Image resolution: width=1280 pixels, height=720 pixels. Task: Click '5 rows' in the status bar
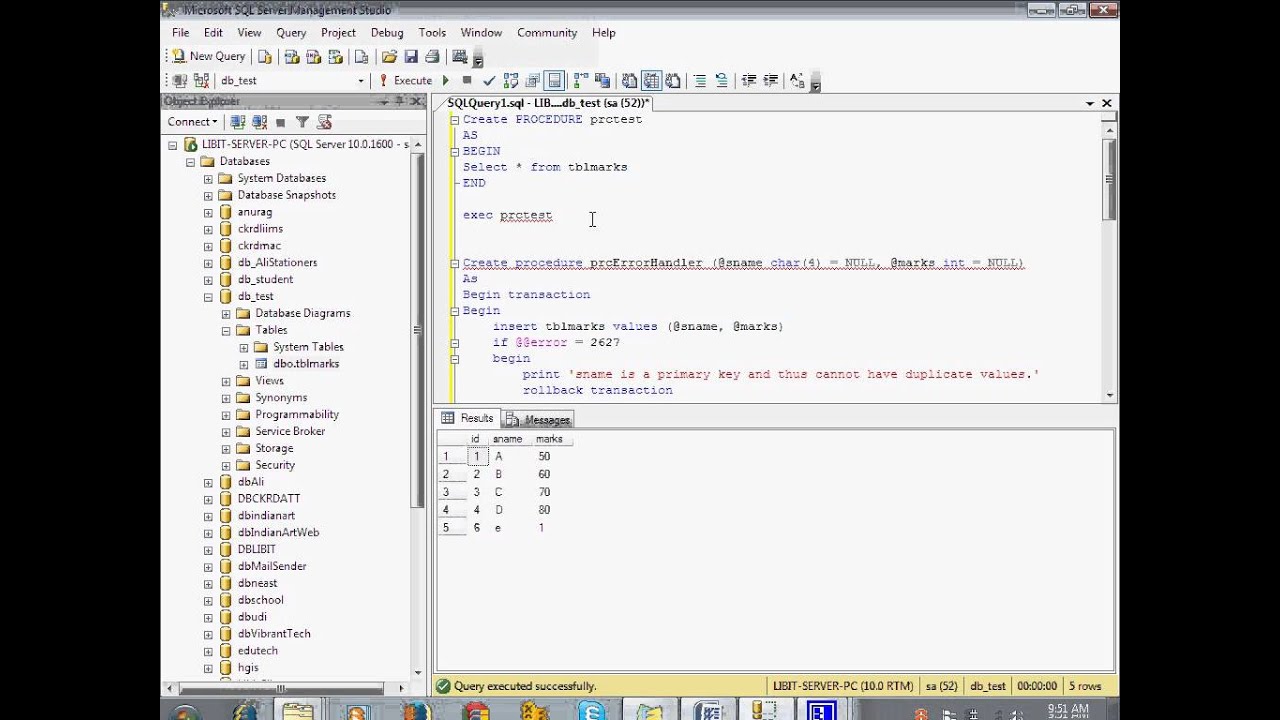[x=1085, y=686]
